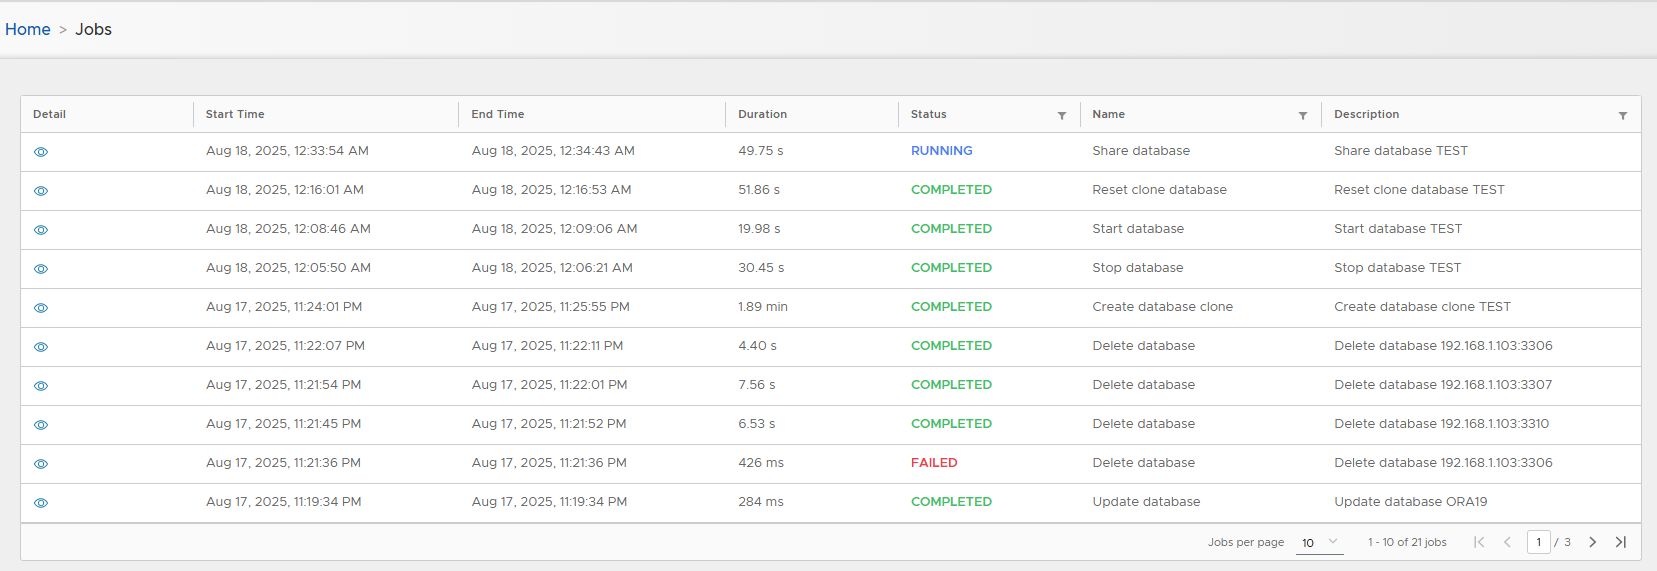
Task: Open detail eye icon for Start database job
Action: (41, 230)
